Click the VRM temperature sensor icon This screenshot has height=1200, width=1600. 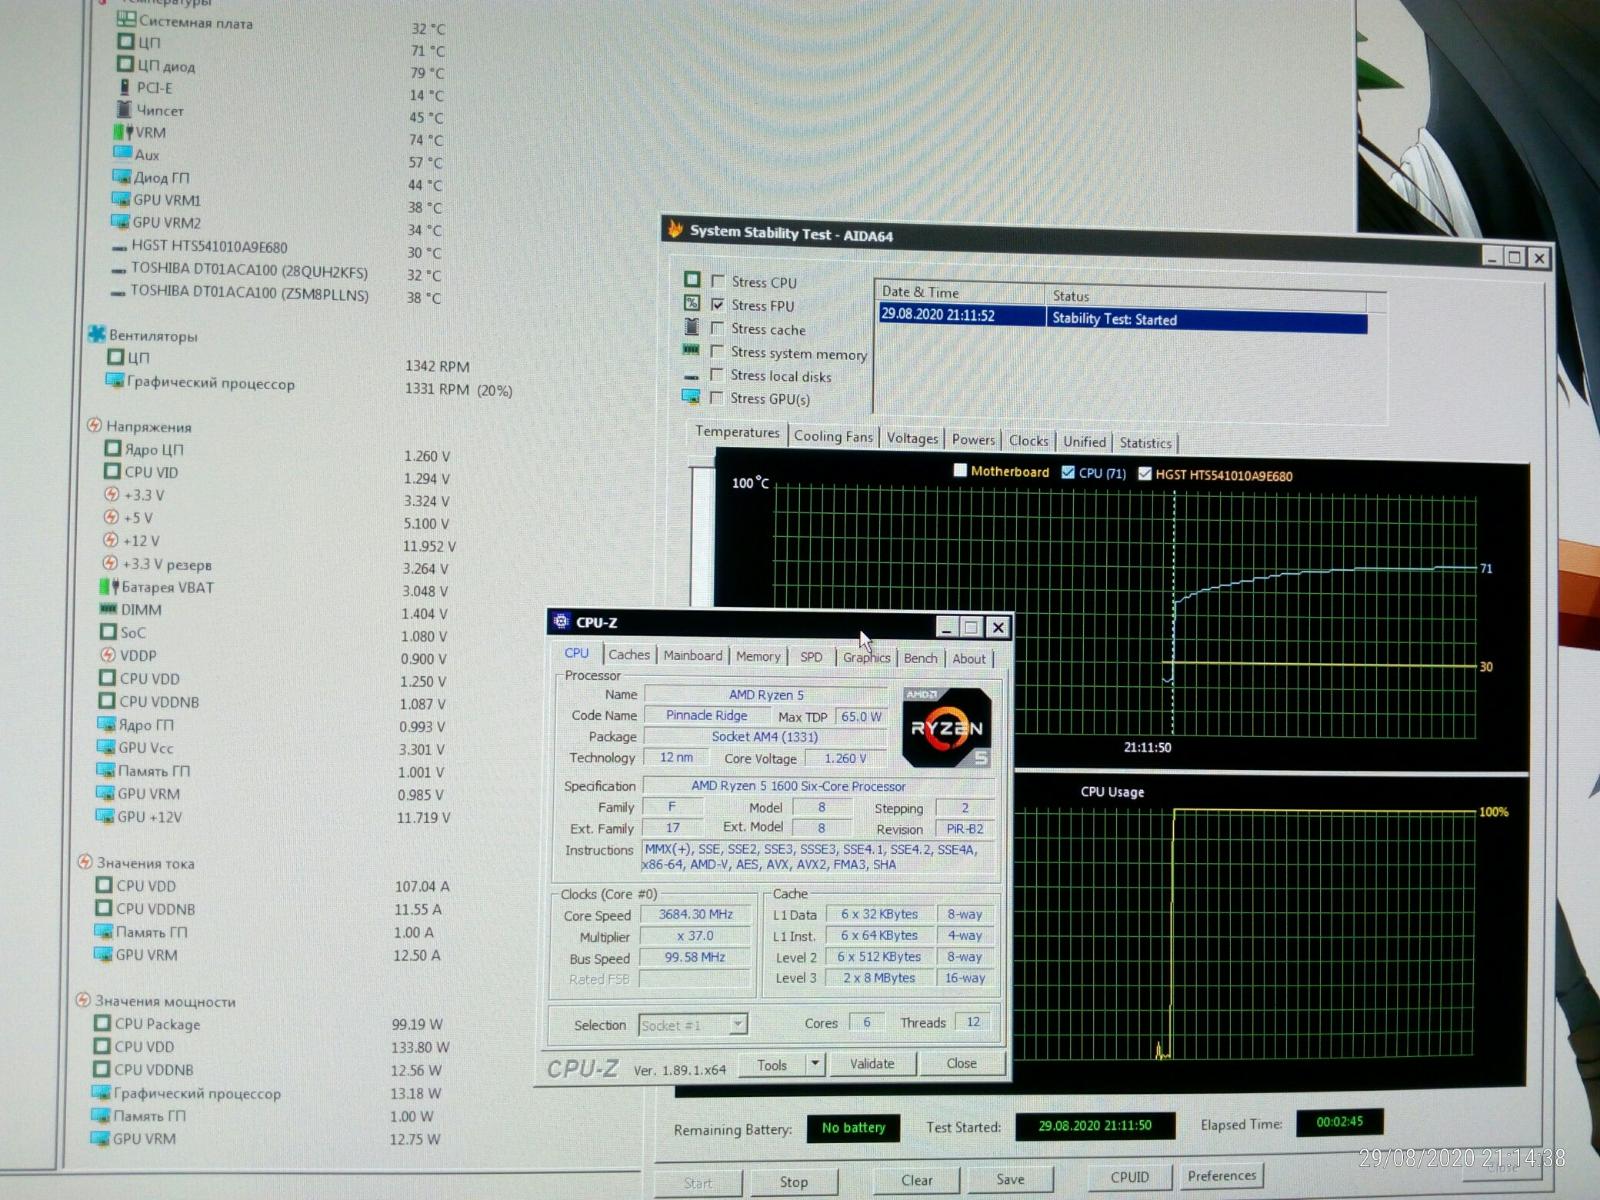pos(123,132)
